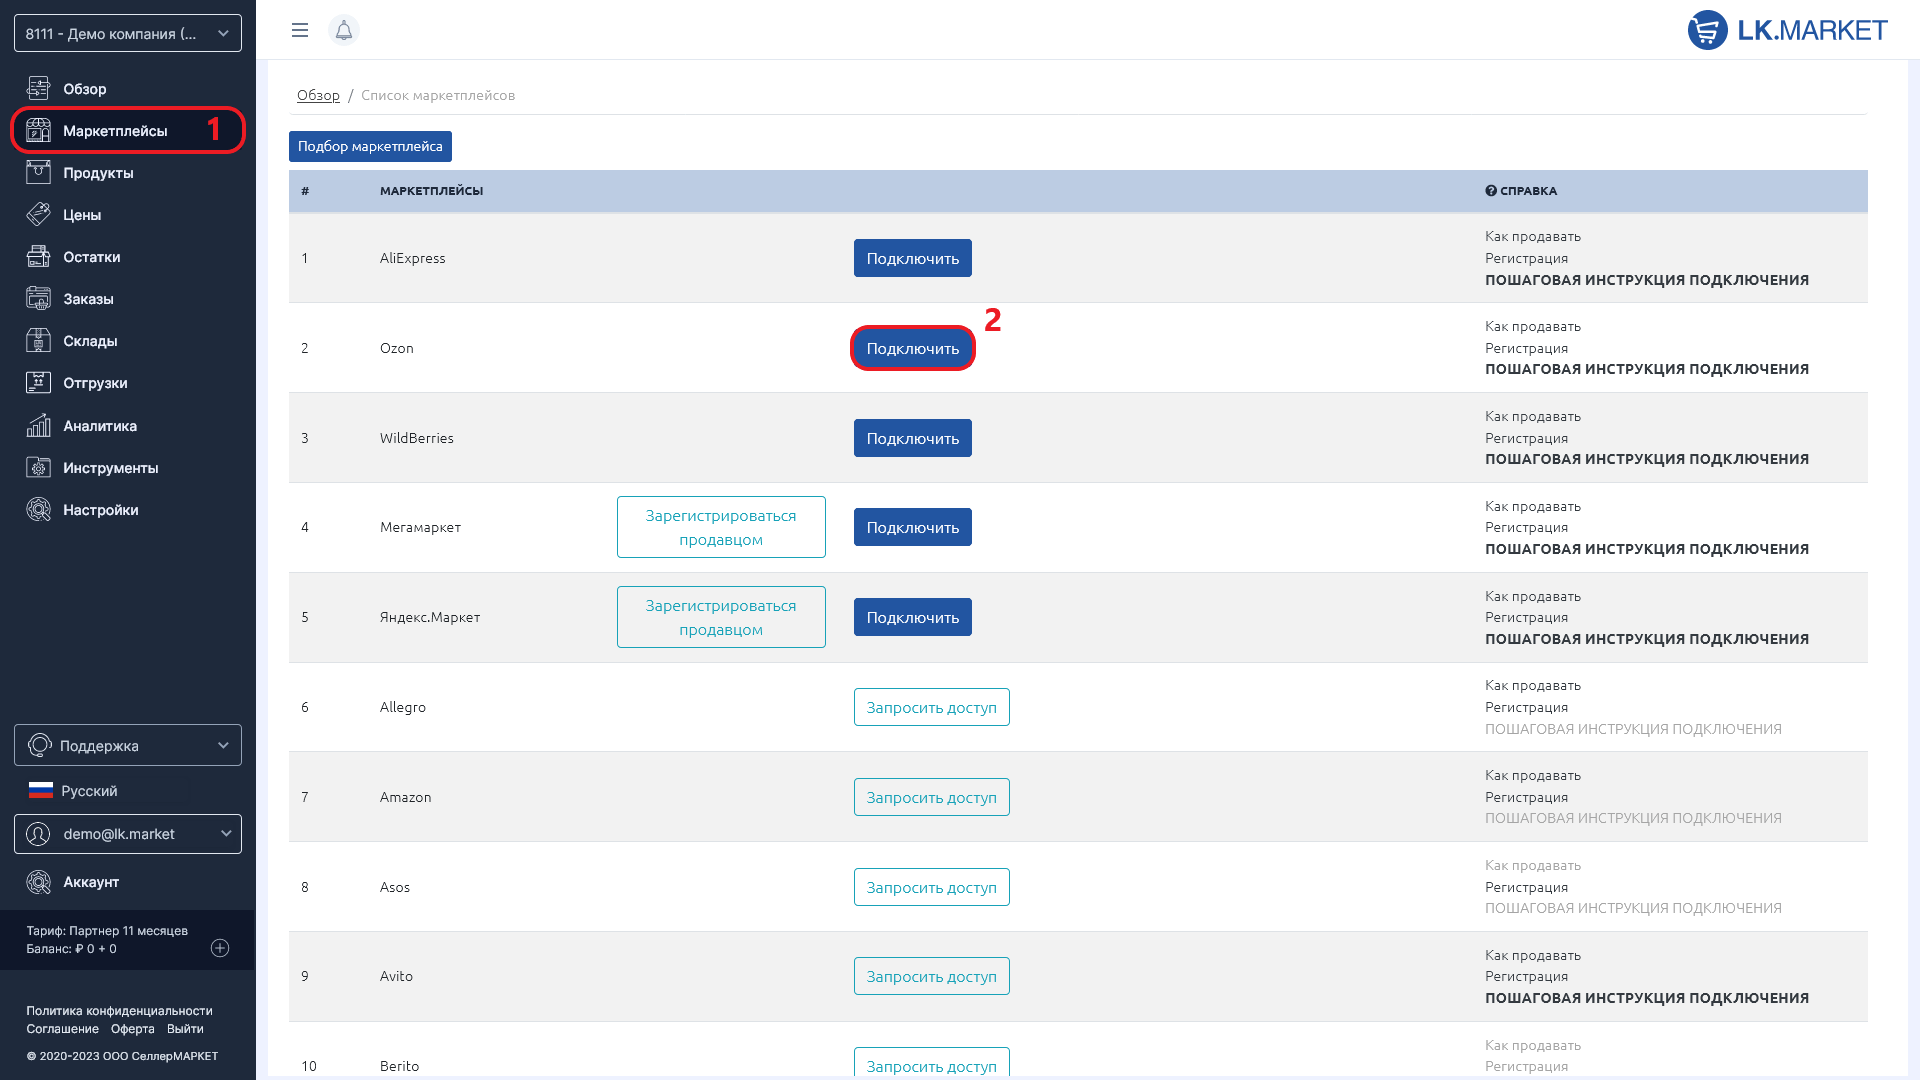This screenshot has height=1080, width=1920.
Task: Click the Настройки gear icon in sidebar
Action: (x=38, y=510)
